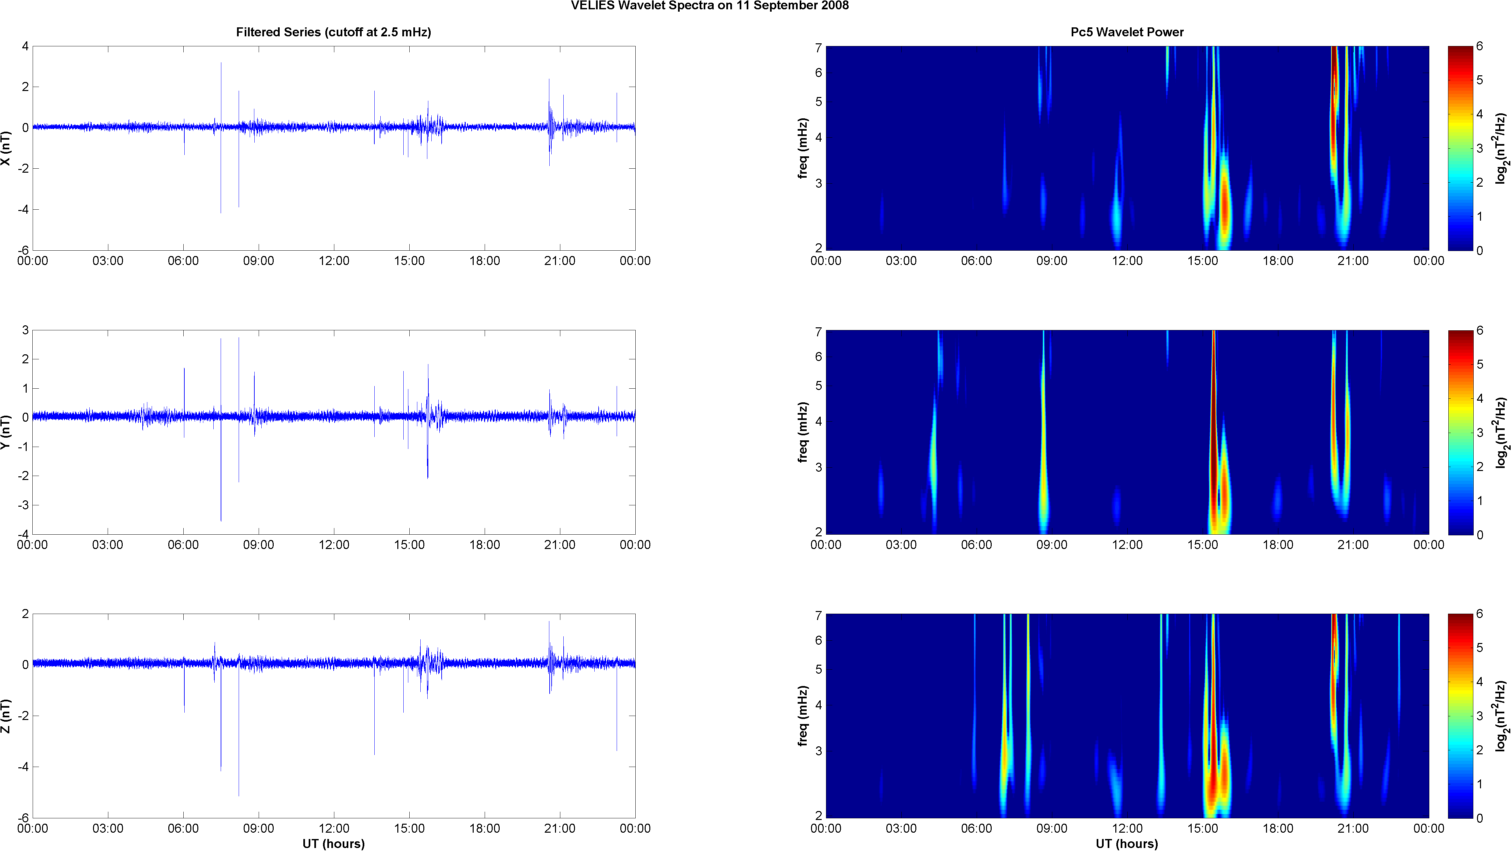Click the '06:00' tick under the top wavelet plot

coord(977,261)
